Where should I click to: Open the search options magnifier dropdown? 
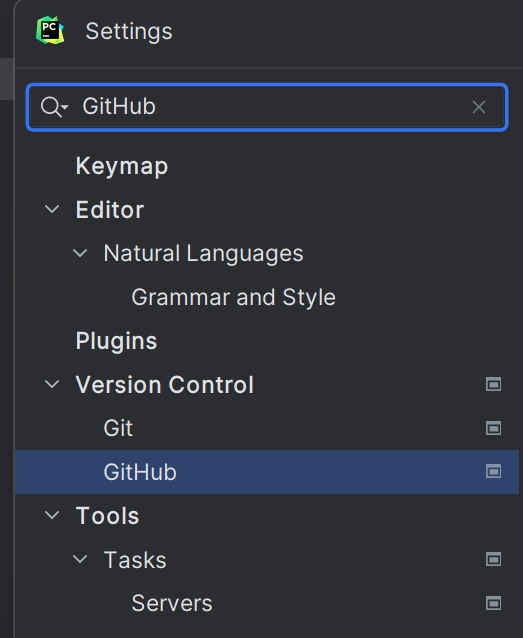[54, 107]
